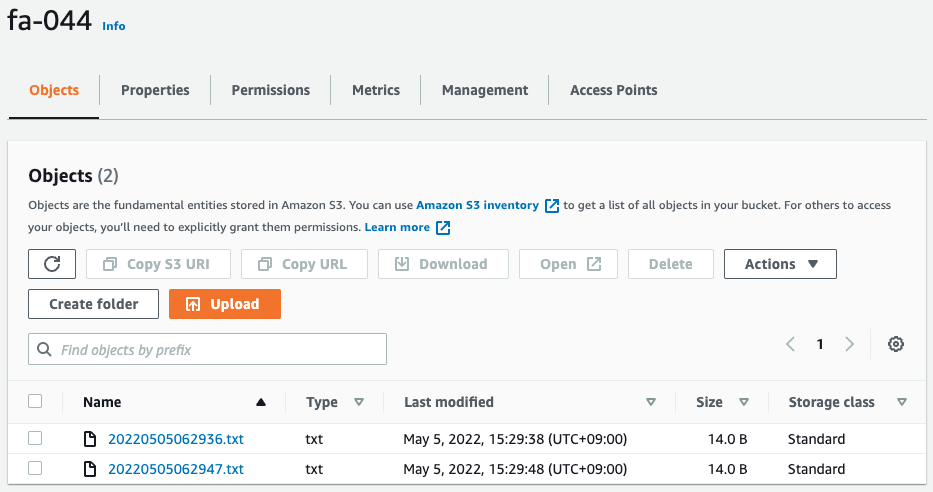
Task: Click the Download button
Action: click(x=443, y=264)
